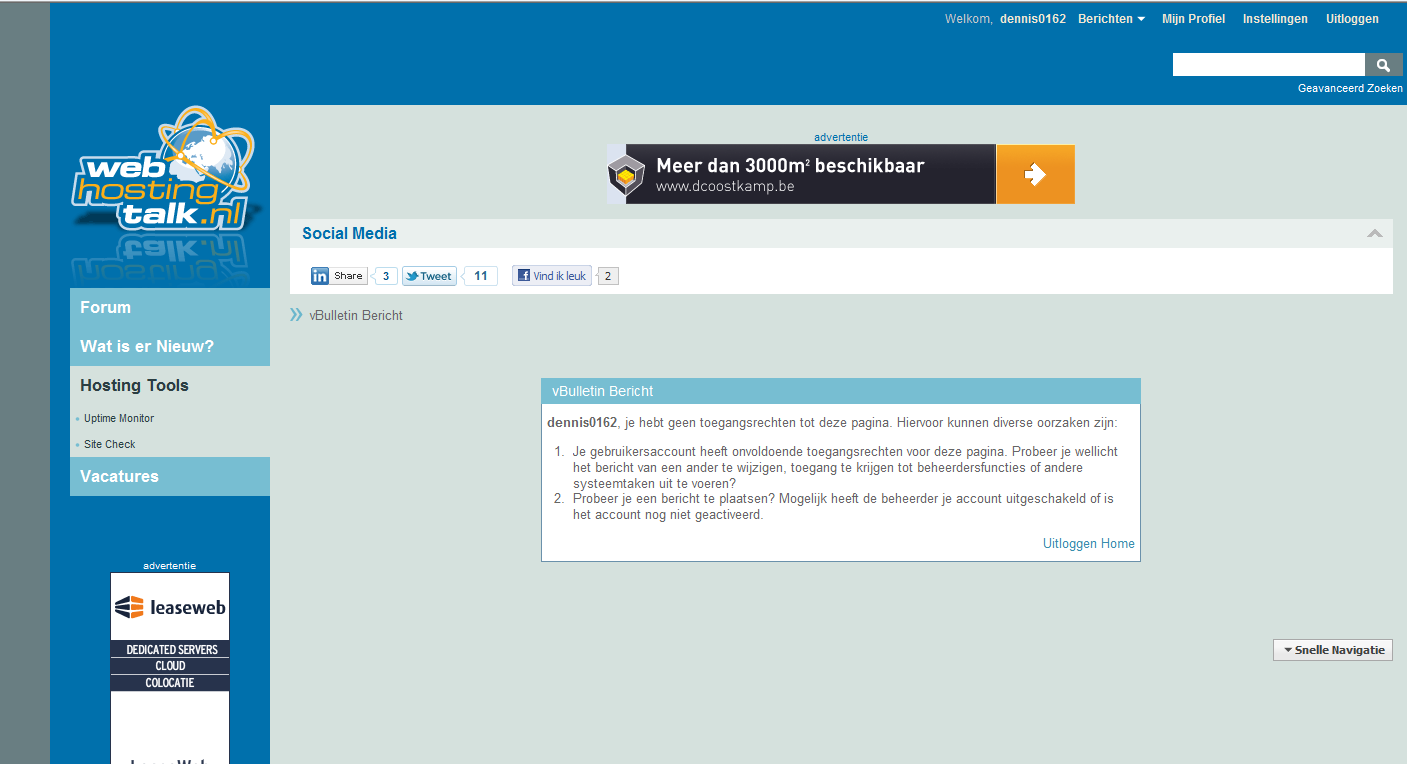The image size is (1407, 764).
Task: Open the Site Check tool link
Action: 109,444
